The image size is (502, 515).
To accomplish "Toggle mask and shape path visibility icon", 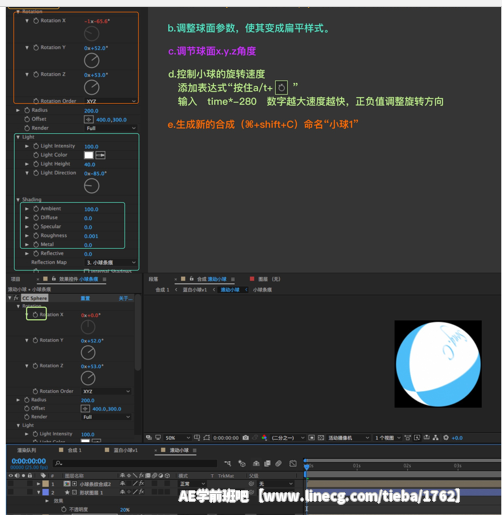I will (x=207, y=438).
